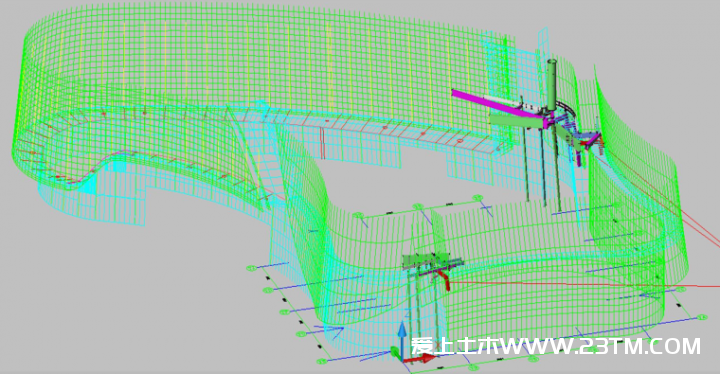Click the red double vertical line on the walkway
This screenshot has width=720, height=374.
pos(322,142)
